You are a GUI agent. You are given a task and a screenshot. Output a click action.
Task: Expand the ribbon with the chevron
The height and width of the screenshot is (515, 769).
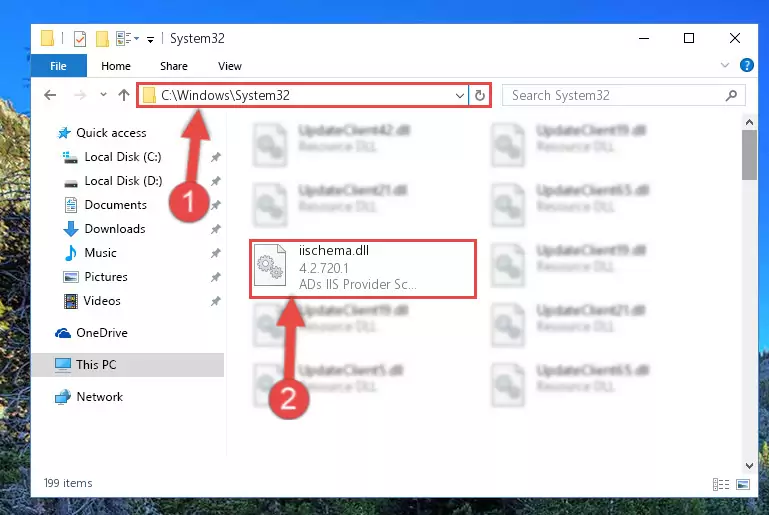(724, 65)
